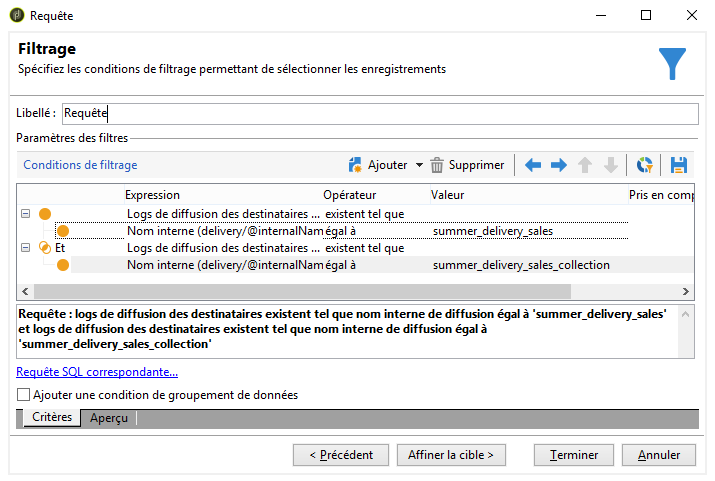Click the Ajouter add-condition icon
The image size is (715, 481).
point(355,165)
